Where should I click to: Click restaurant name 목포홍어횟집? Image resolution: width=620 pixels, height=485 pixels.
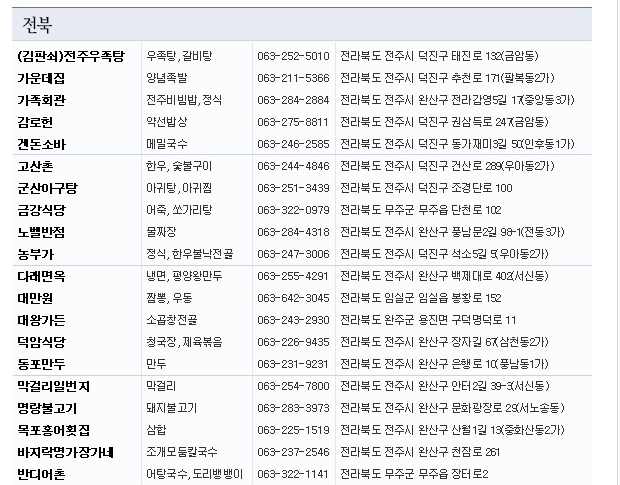53,430
